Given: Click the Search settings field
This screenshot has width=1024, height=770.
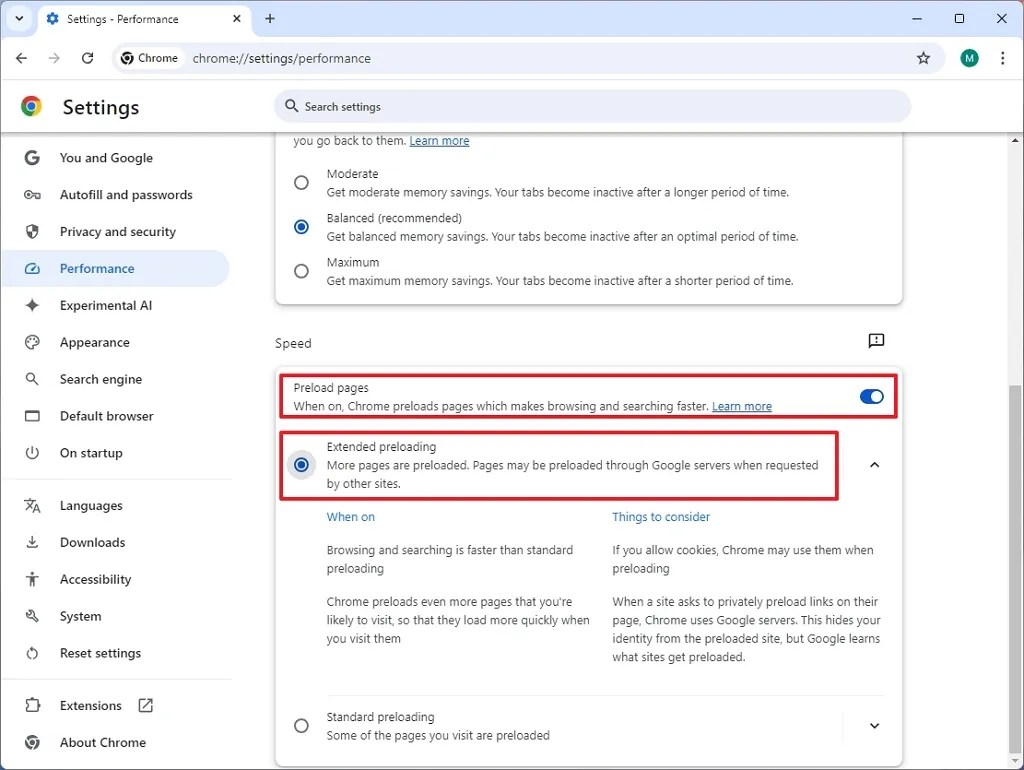Looking at the screenshot, I should pyautogui.click(x=594, y=106).
